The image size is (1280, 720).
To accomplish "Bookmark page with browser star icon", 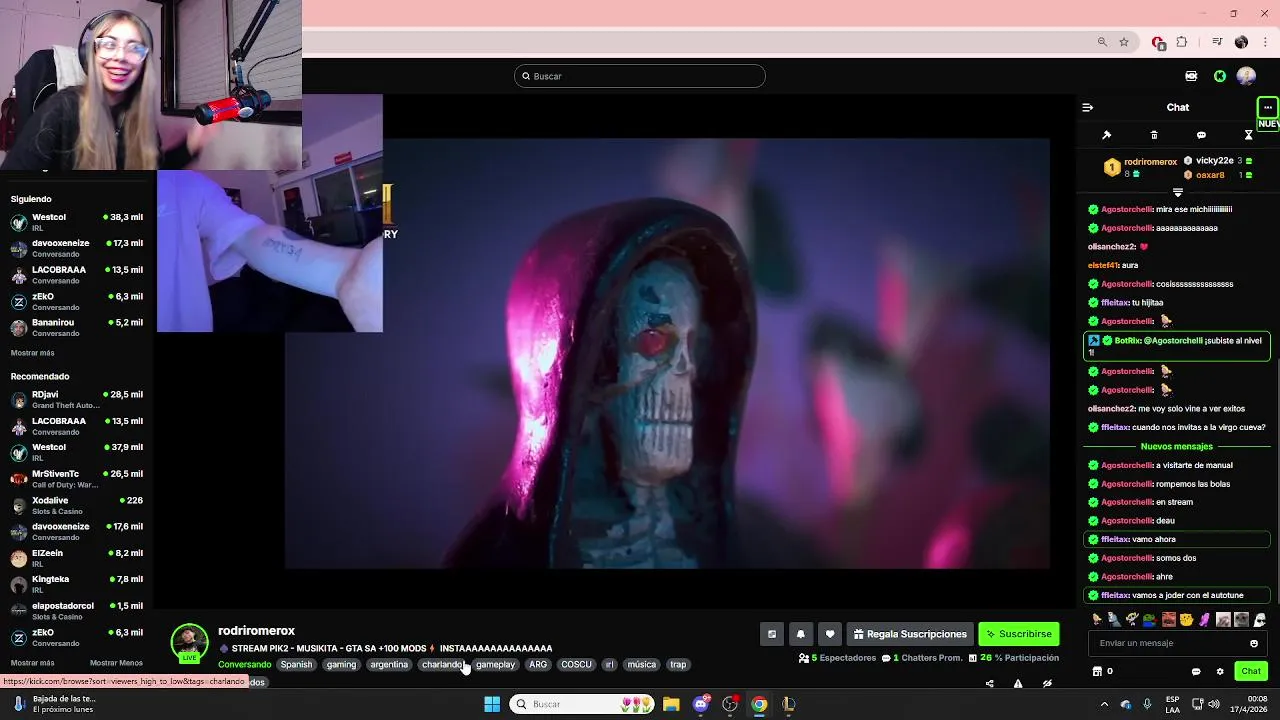I will click(1124, 42).
